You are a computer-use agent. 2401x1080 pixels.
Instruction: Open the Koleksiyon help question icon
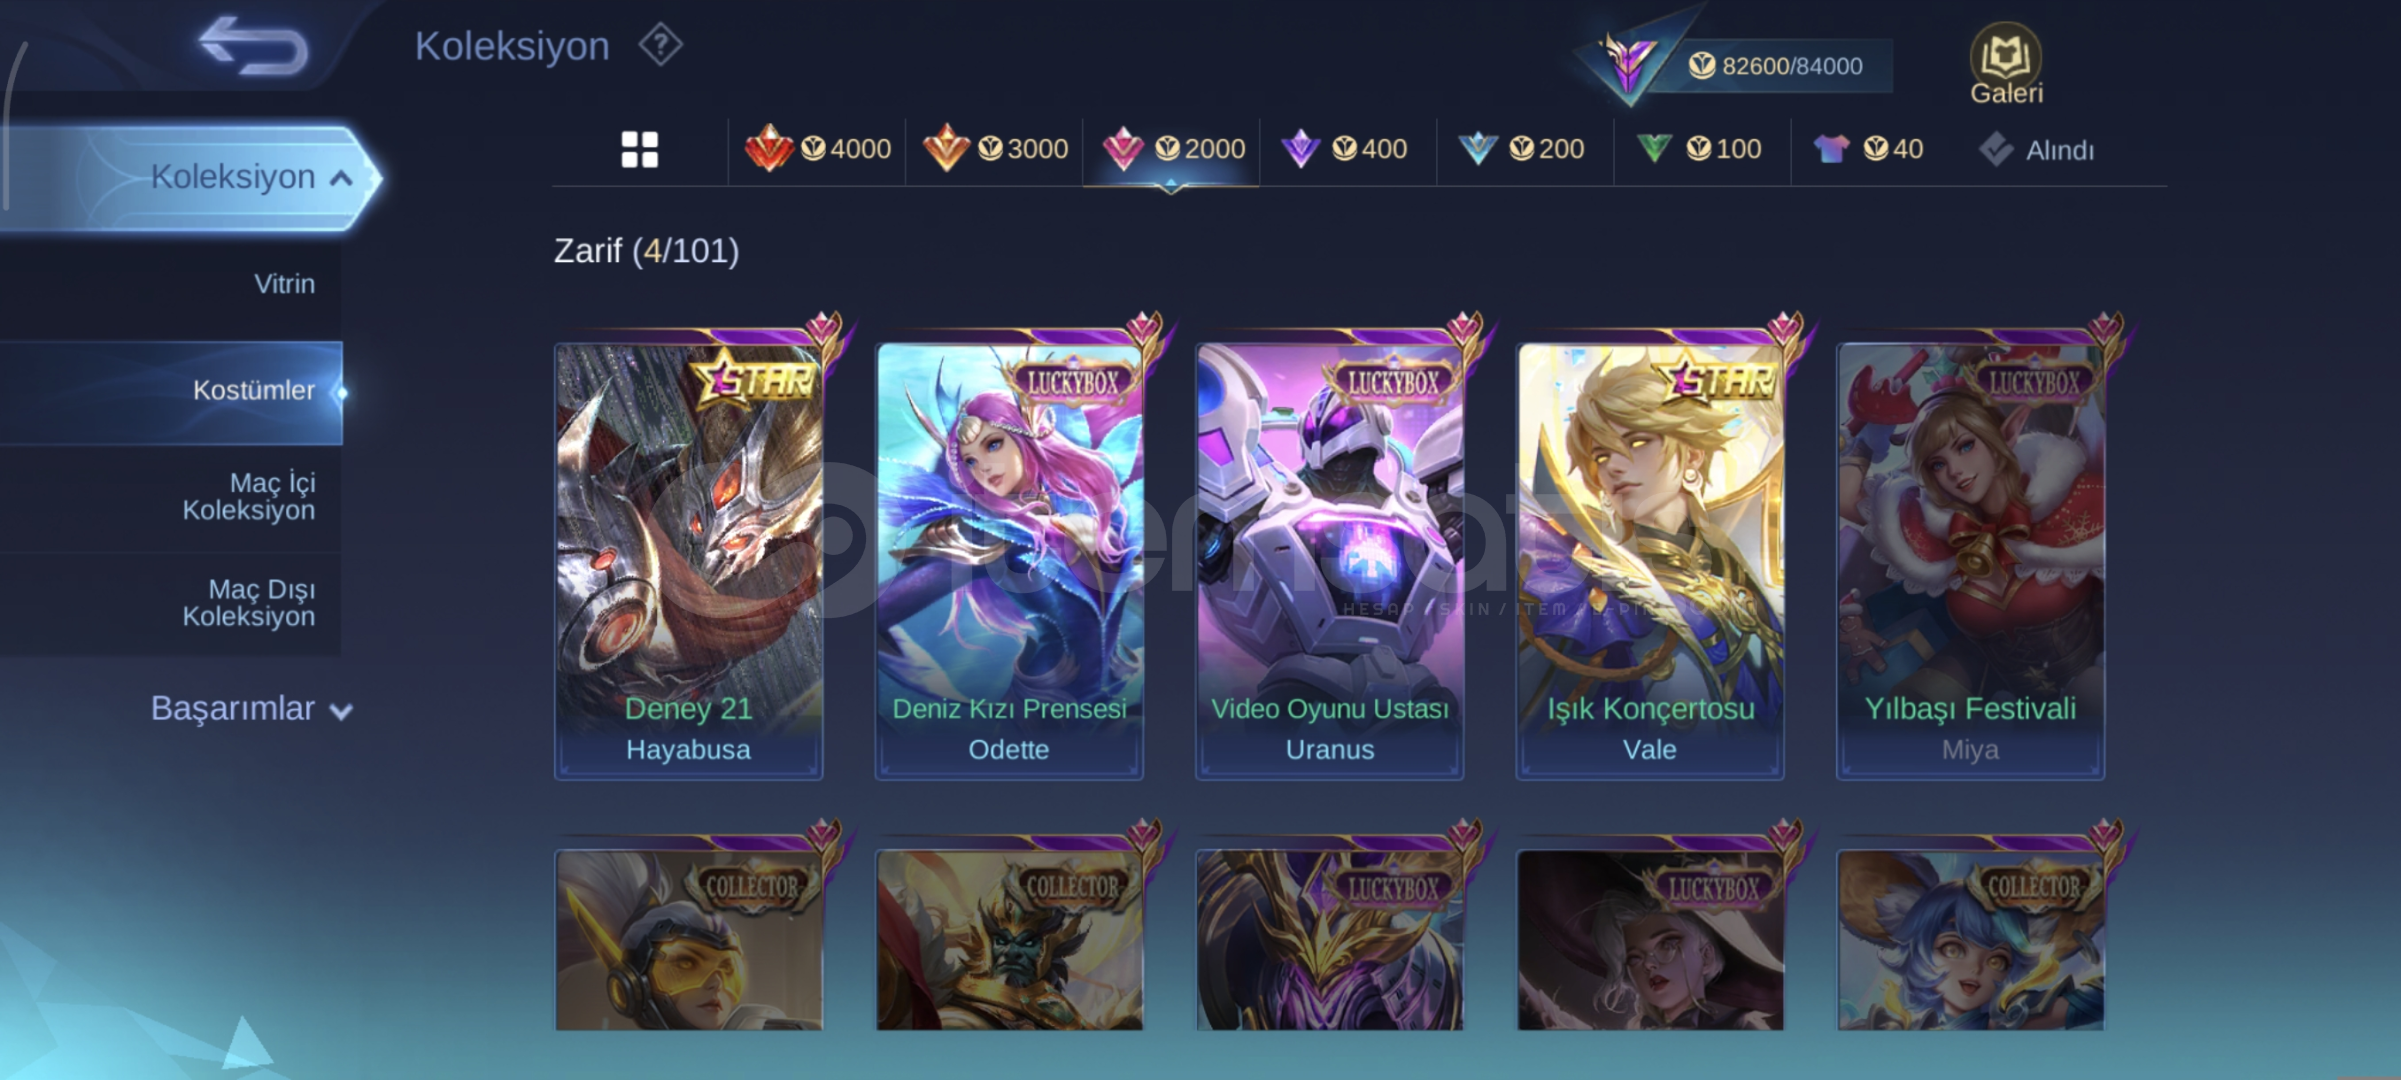661,45
